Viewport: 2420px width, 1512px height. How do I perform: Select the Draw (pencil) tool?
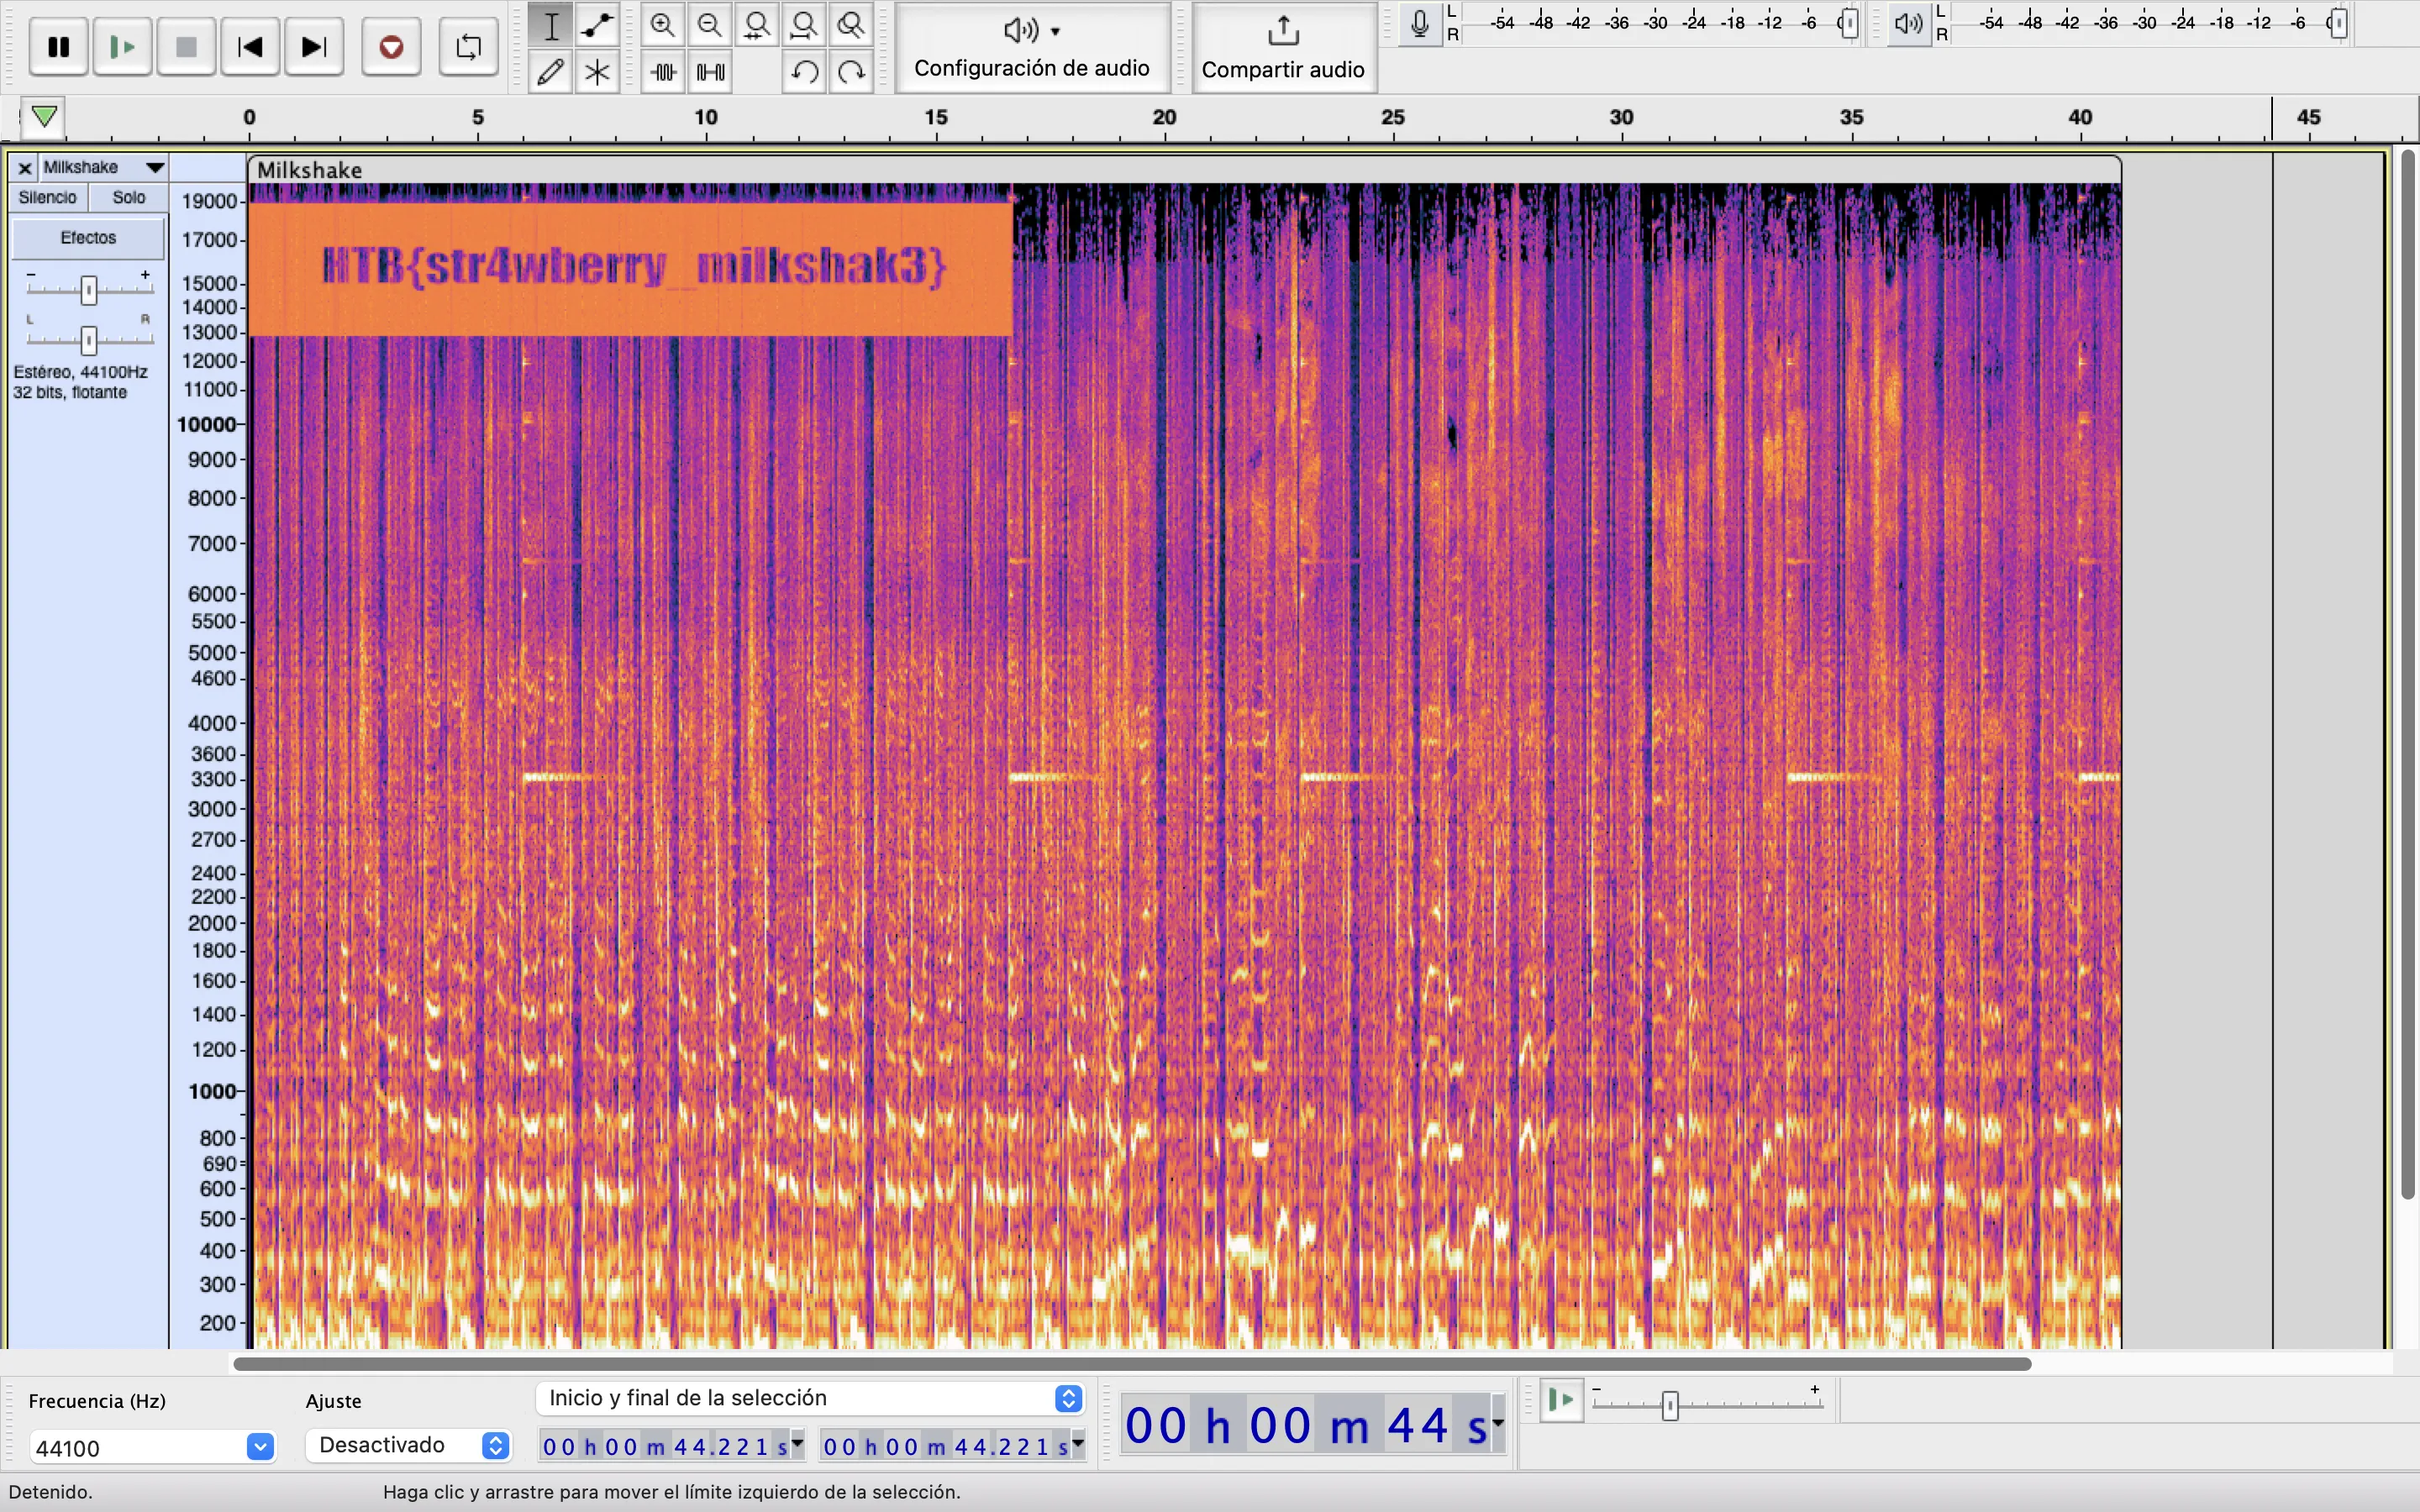tap(551, 71)
